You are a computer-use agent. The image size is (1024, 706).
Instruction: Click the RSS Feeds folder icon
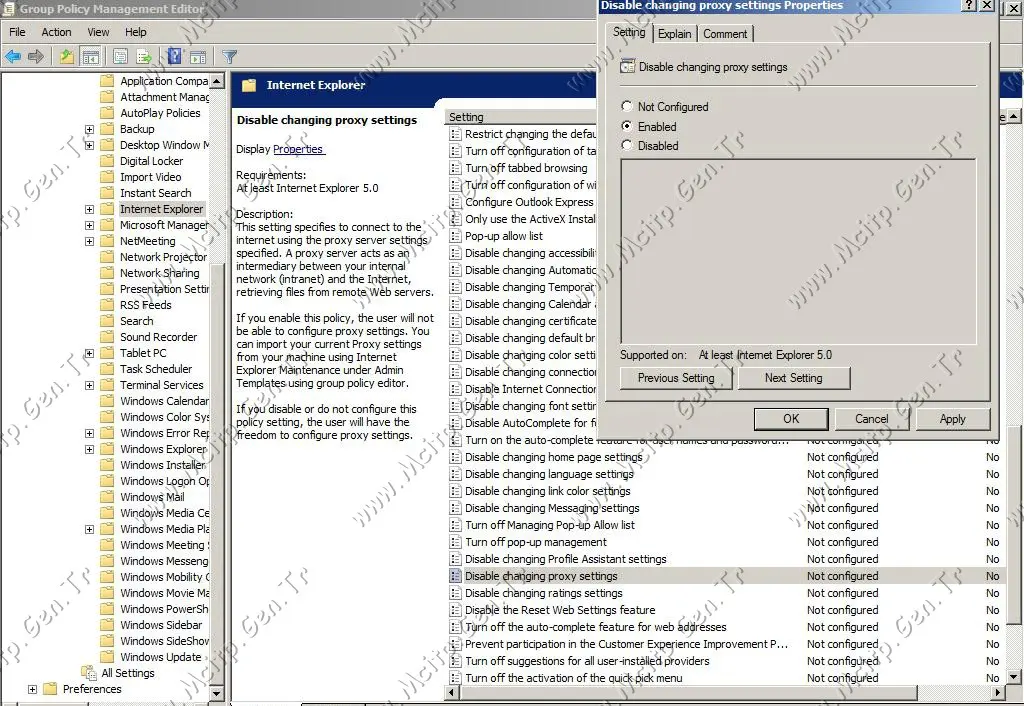tap(107, 305)
